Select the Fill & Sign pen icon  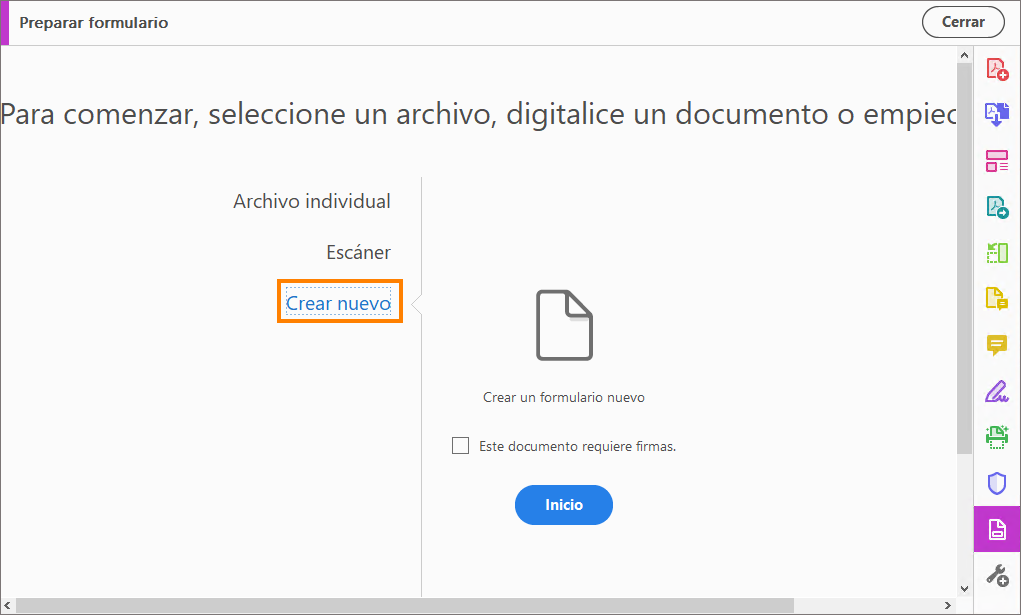pos(997,391)
